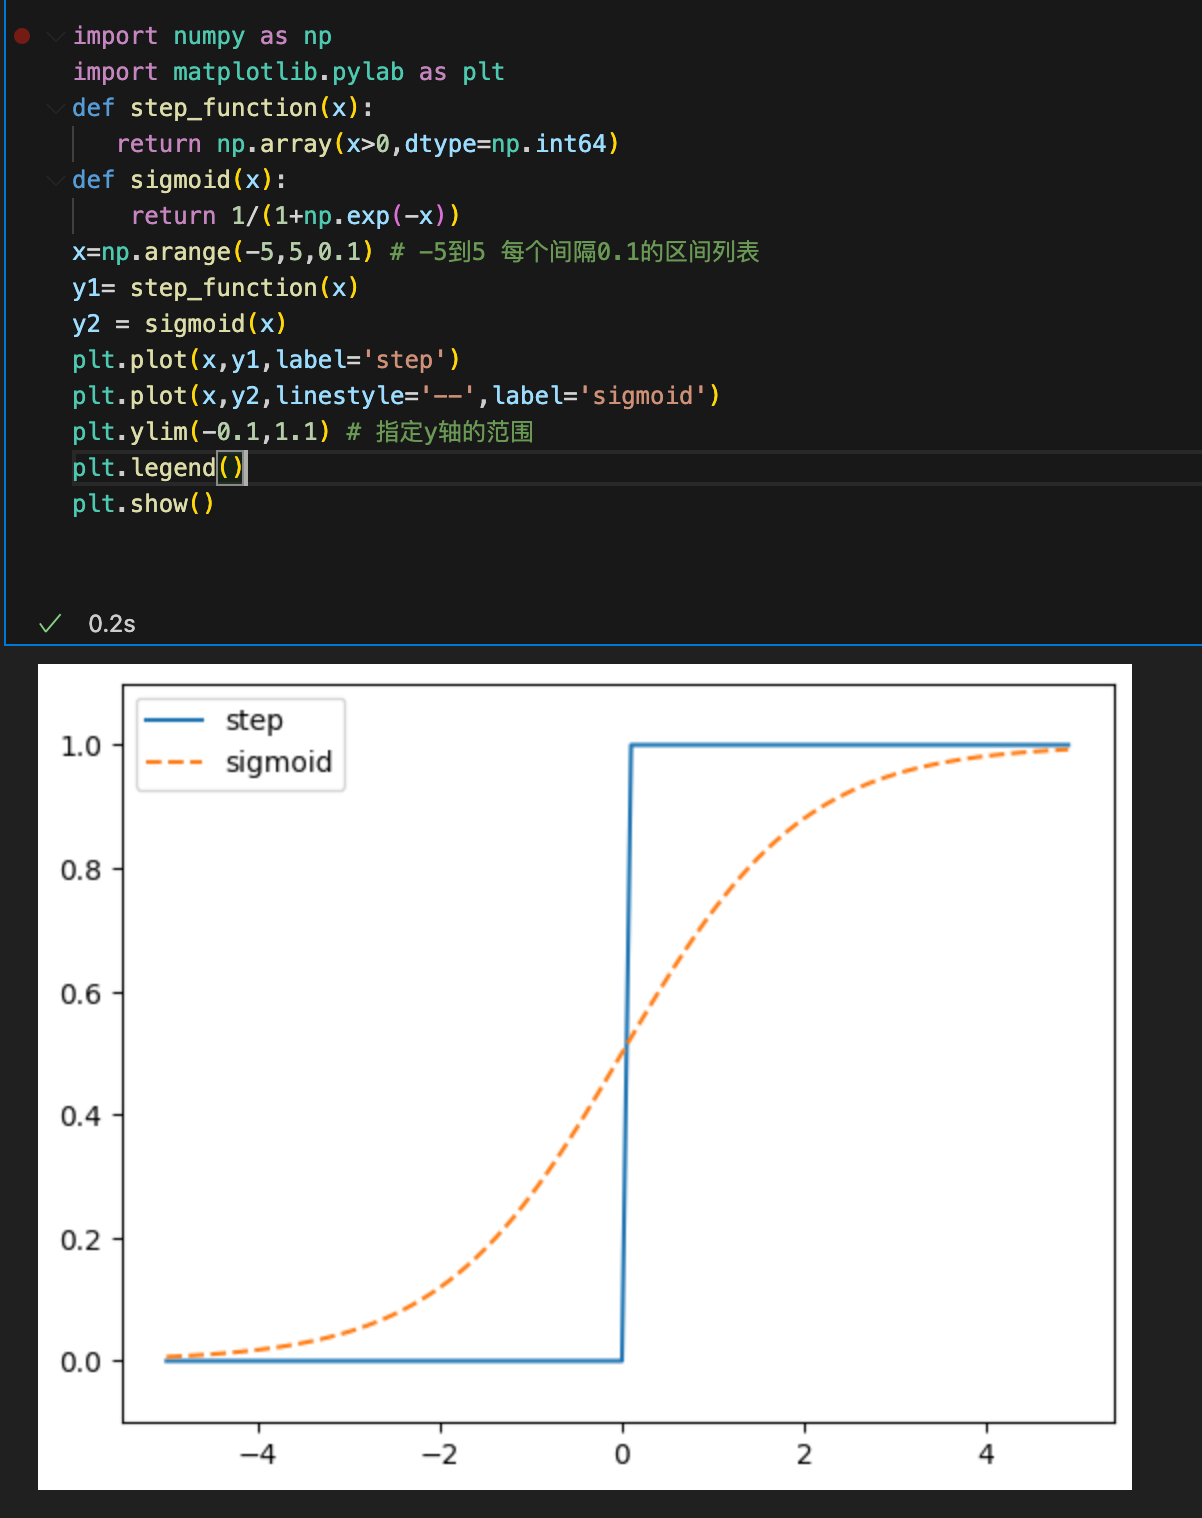Collapse the fold chevron beside import numpy
Viewport: 1202px width, 1518px height.
(56, 36)
